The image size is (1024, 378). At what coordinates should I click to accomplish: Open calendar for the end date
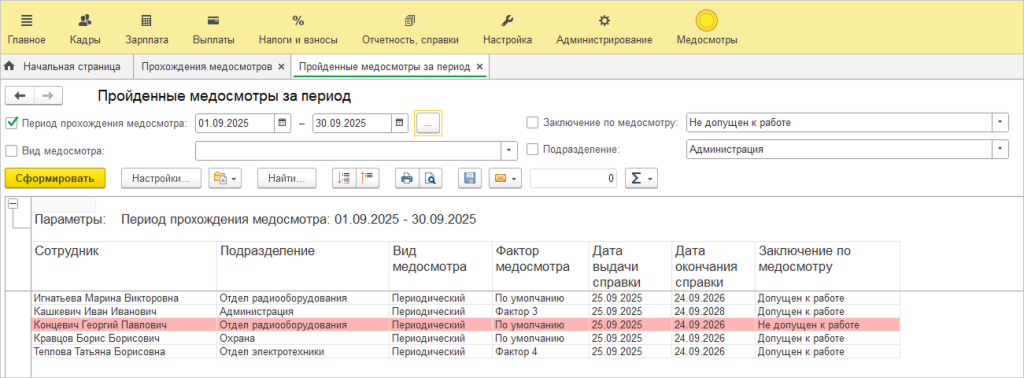tap(400, 123)
